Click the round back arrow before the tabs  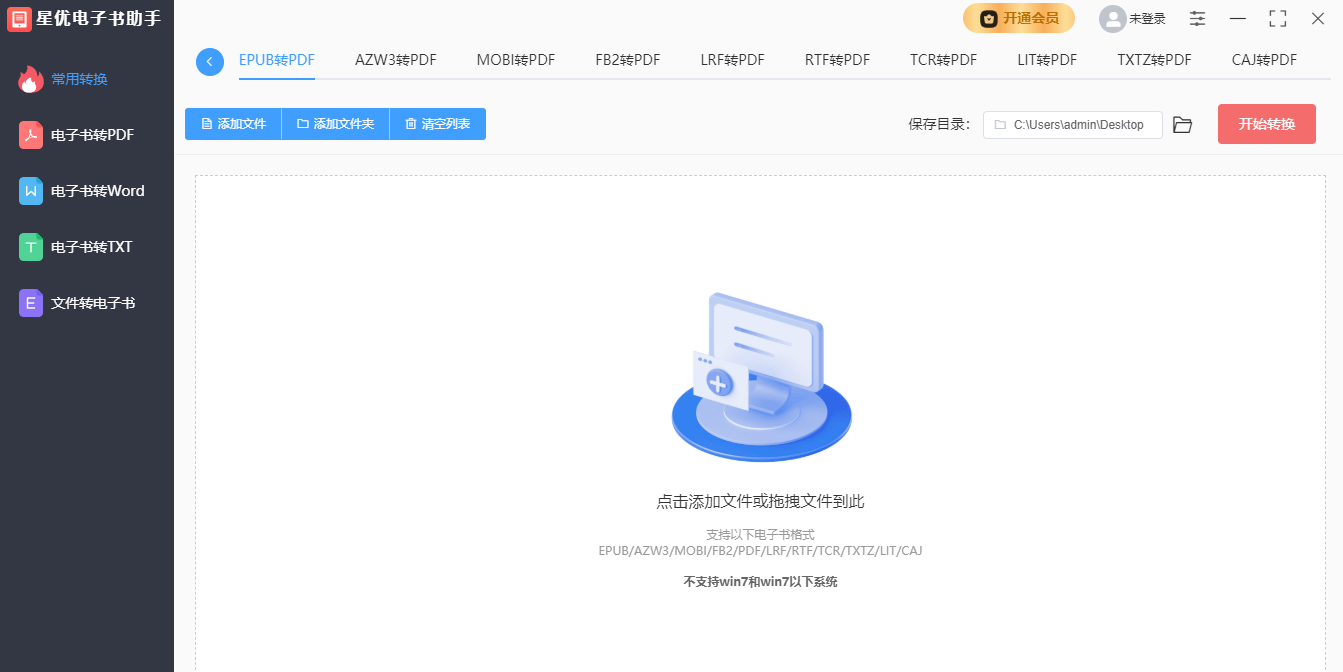(x=210, y=61)
